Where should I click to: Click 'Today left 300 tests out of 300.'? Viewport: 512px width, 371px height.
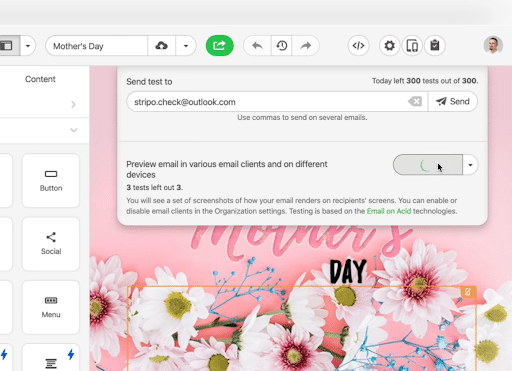[425, 81]
